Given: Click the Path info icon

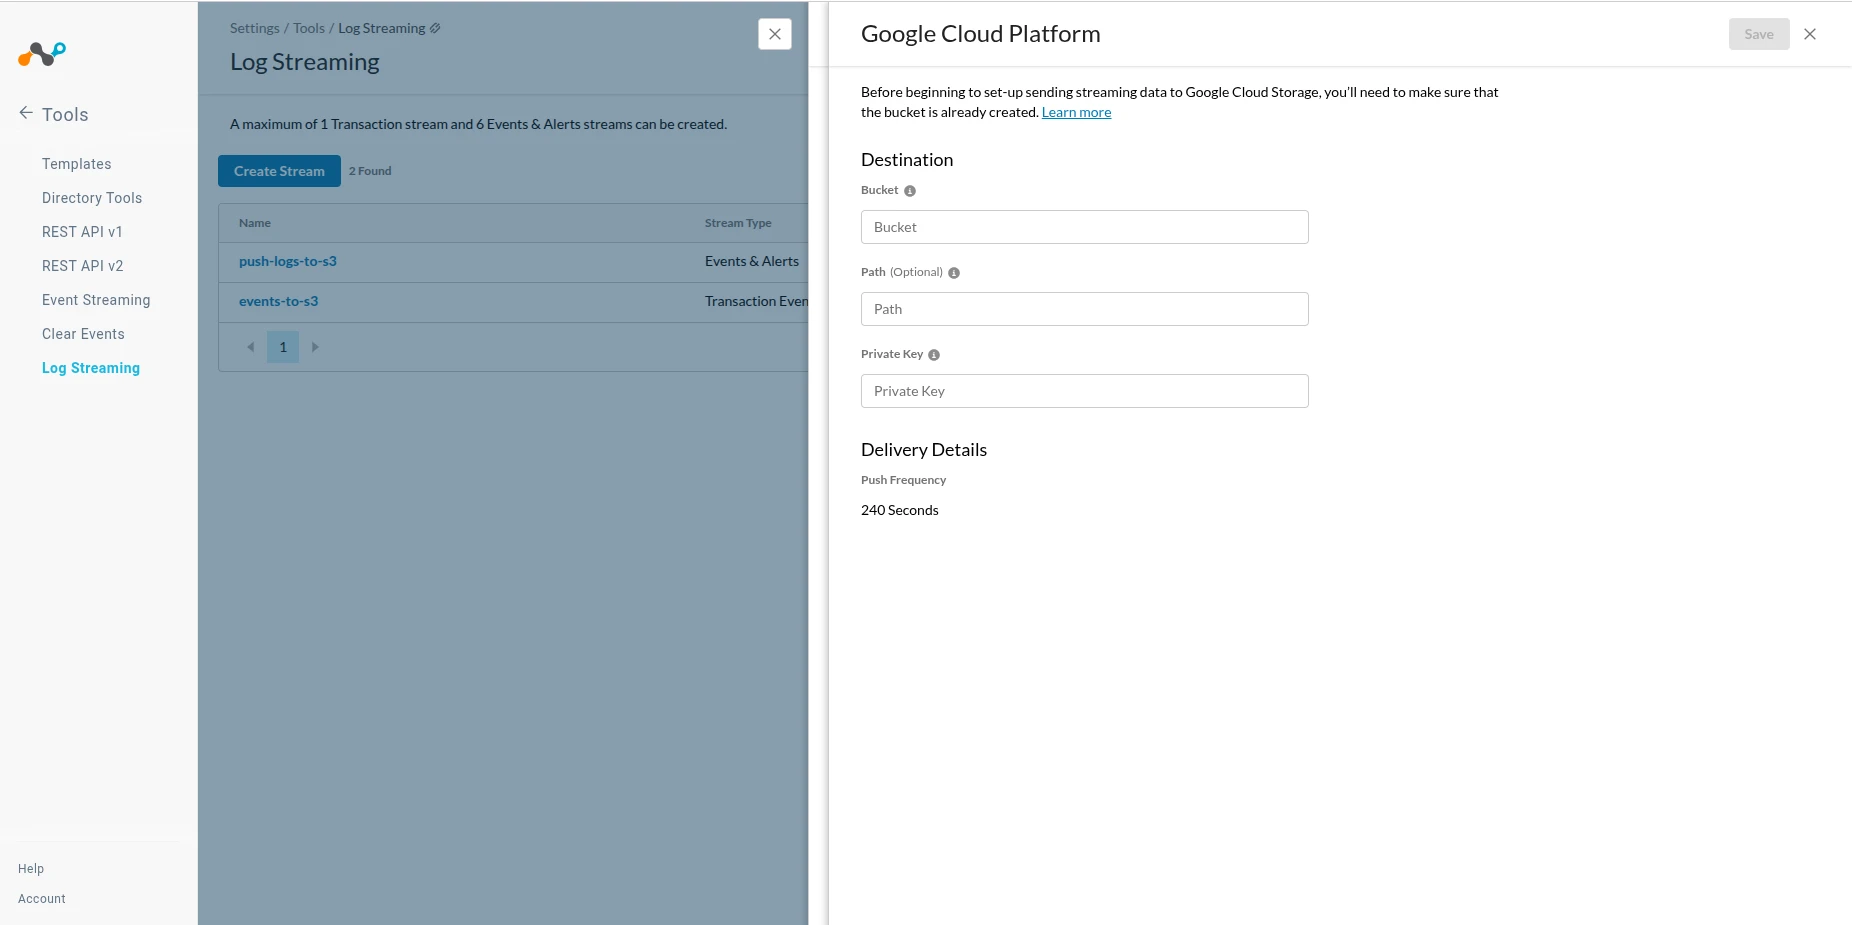Looking at the screenshot, I should 954,273.
